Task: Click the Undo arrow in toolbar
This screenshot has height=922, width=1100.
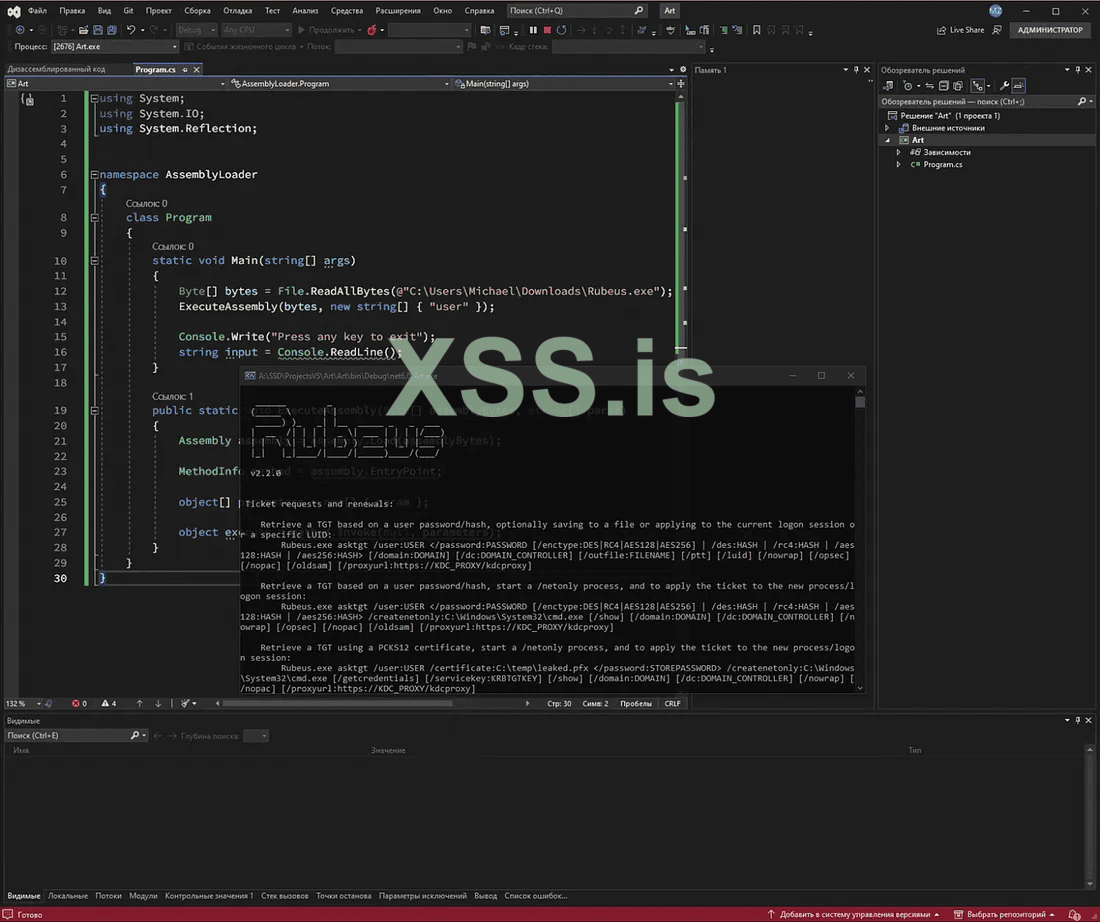Action: coord(131,30)
